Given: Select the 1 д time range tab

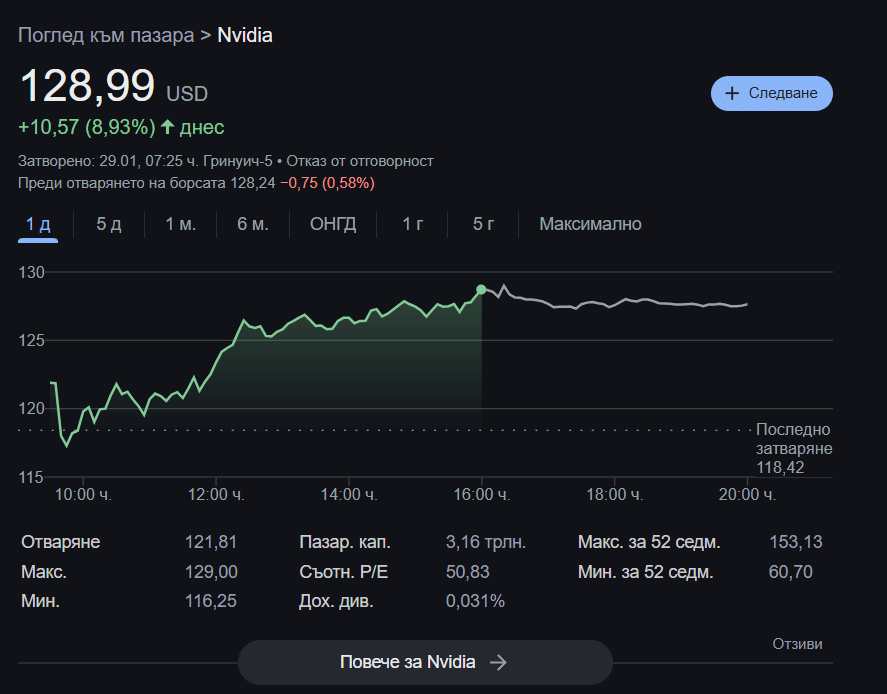Looking at the screenshot, I should [38, 224].
